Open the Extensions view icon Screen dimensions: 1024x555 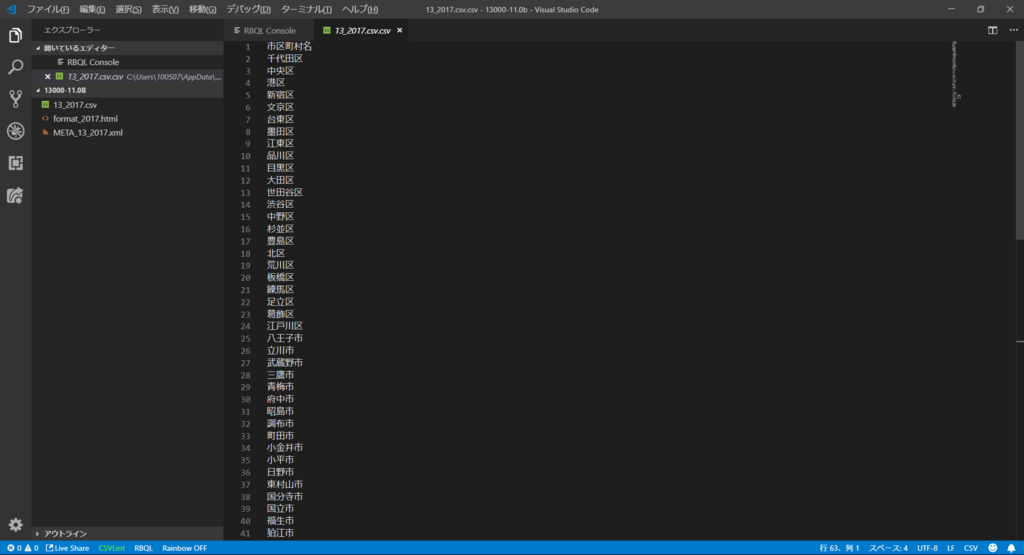(x=16, y=163)
